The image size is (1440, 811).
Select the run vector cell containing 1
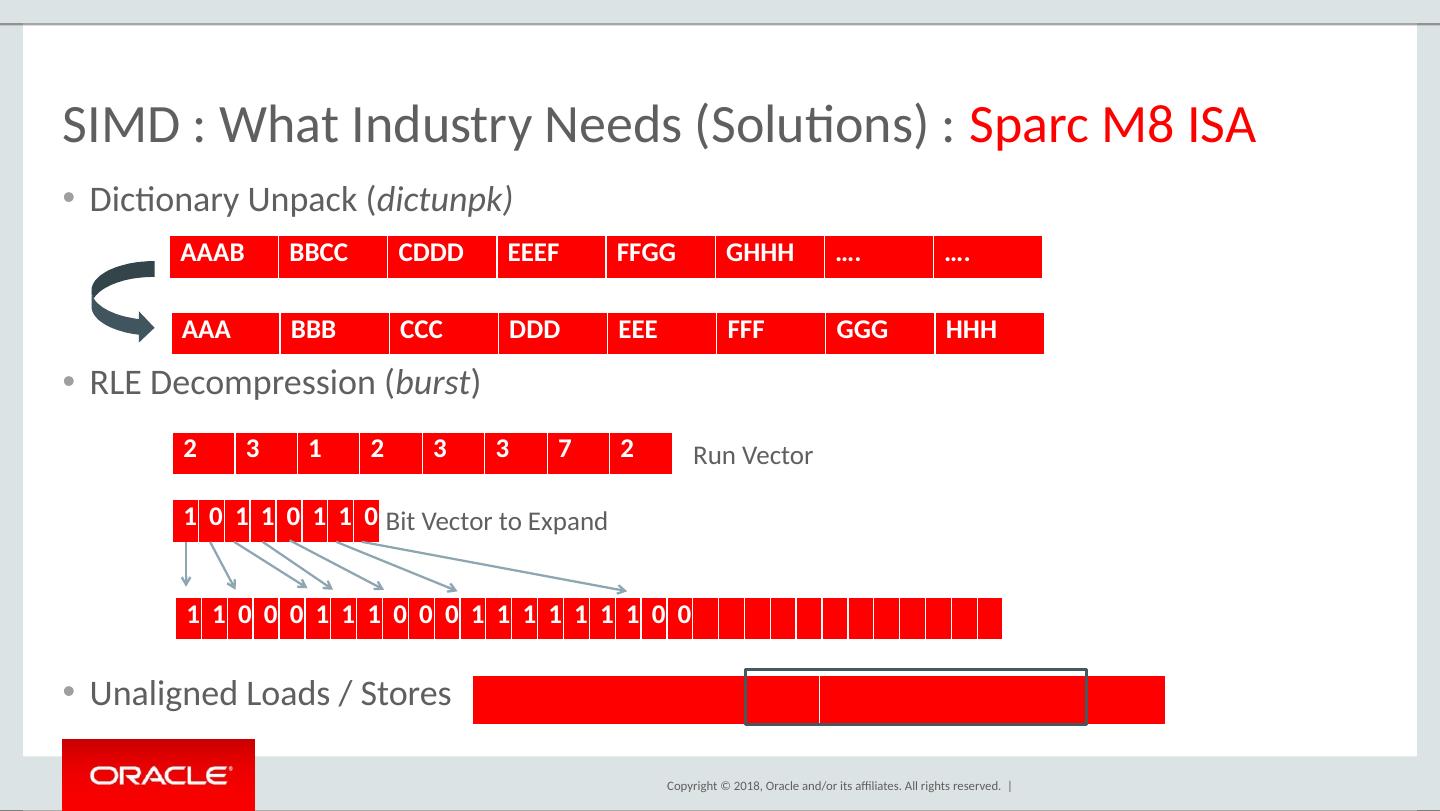click(328, 453)
